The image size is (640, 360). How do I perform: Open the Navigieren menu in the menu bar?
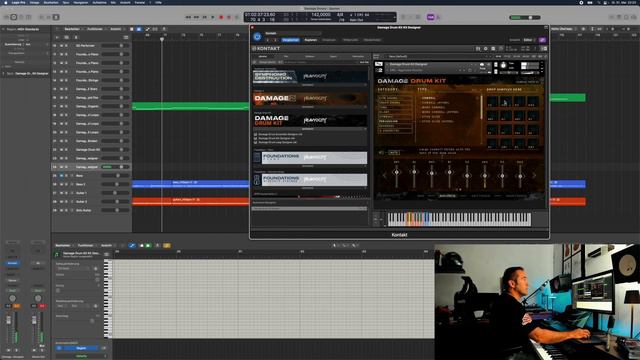click(x=81, y=2)
